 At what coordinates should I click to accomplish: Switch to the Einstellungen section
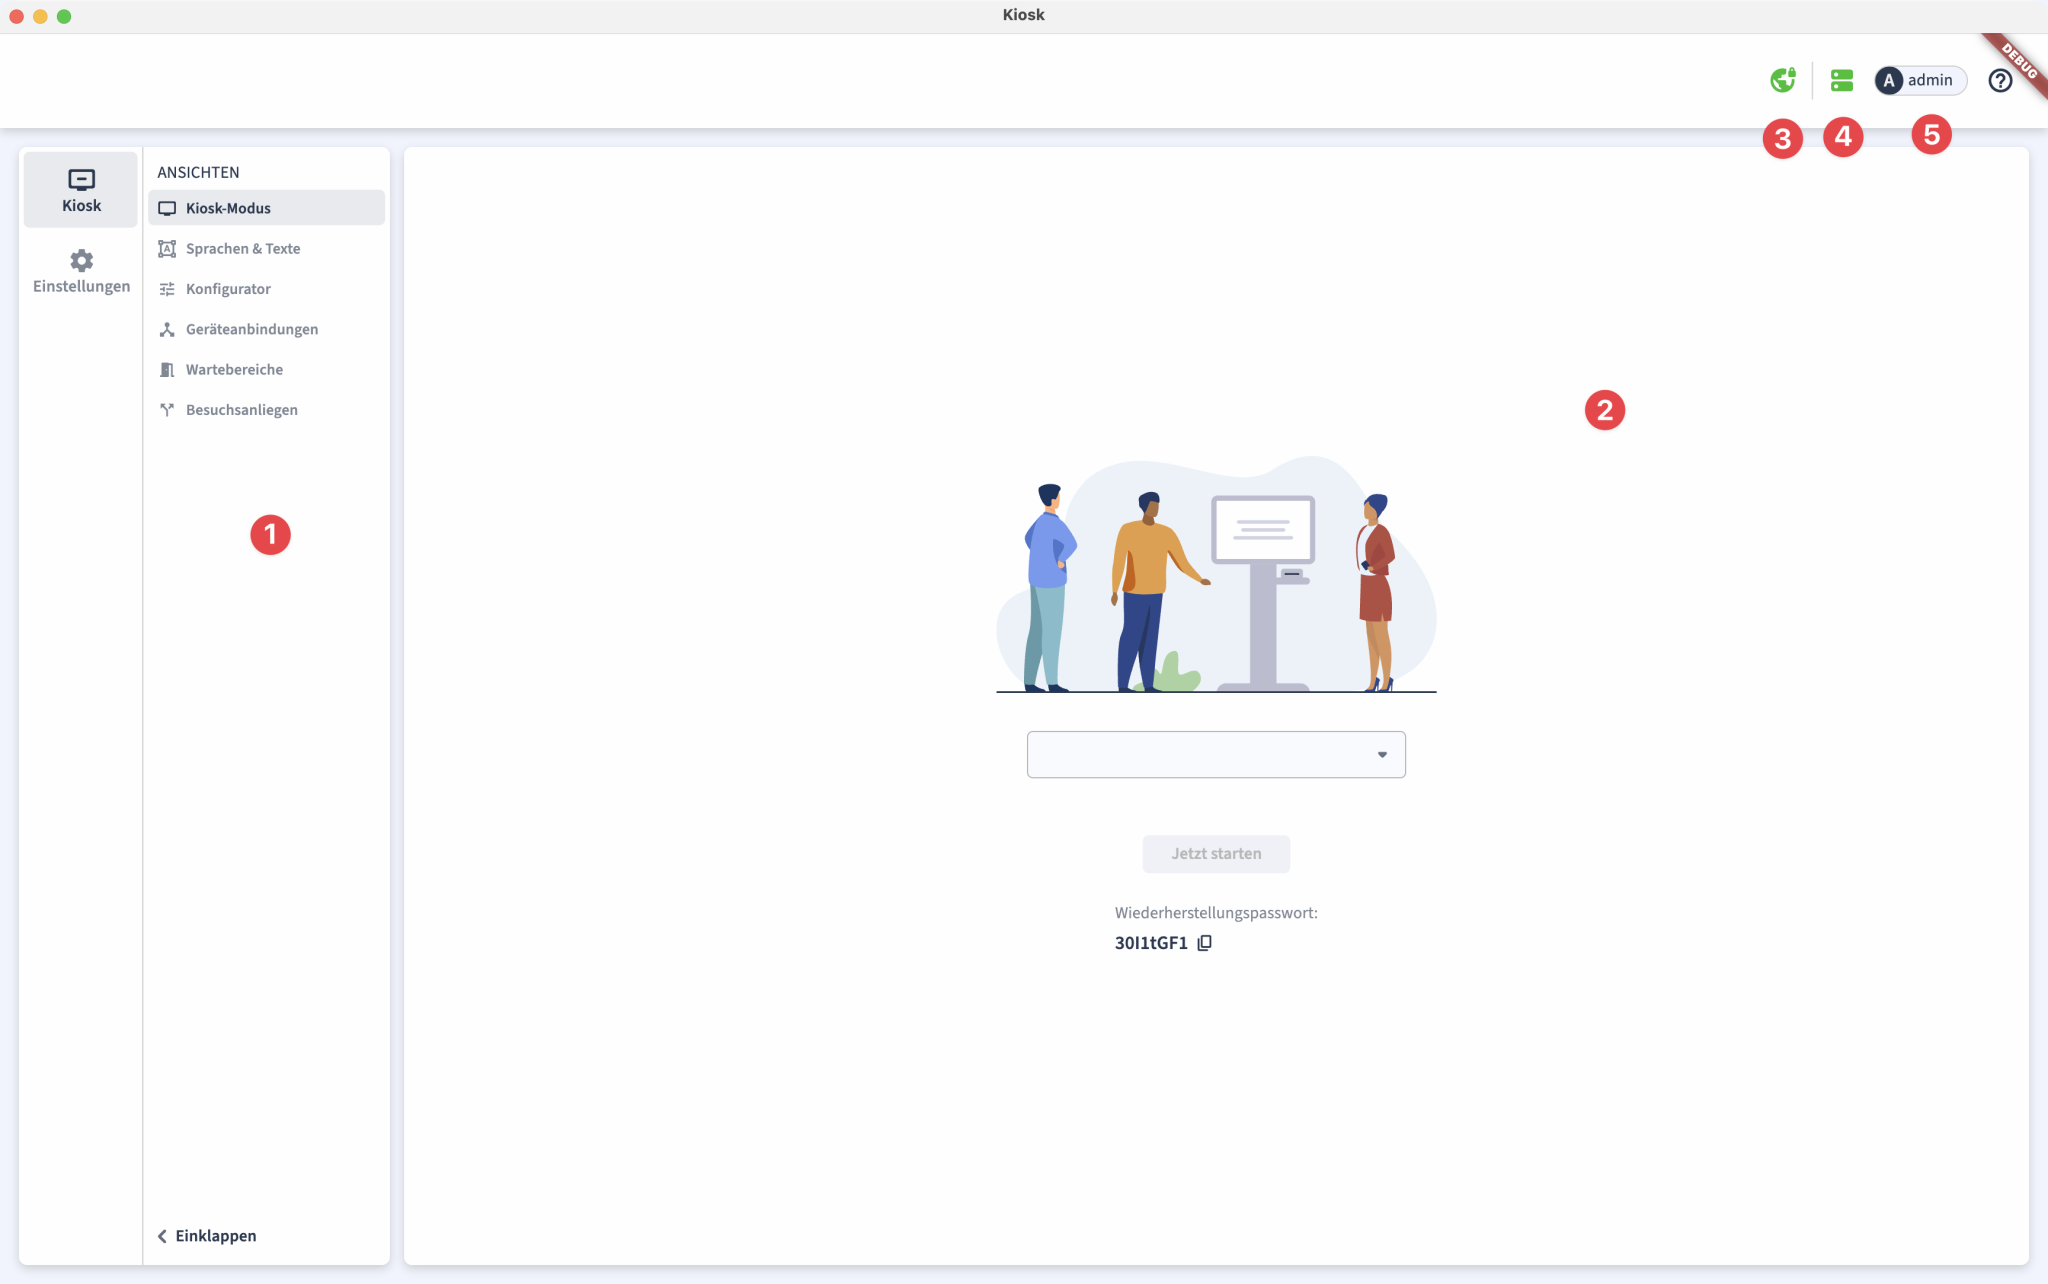point(80,270)
